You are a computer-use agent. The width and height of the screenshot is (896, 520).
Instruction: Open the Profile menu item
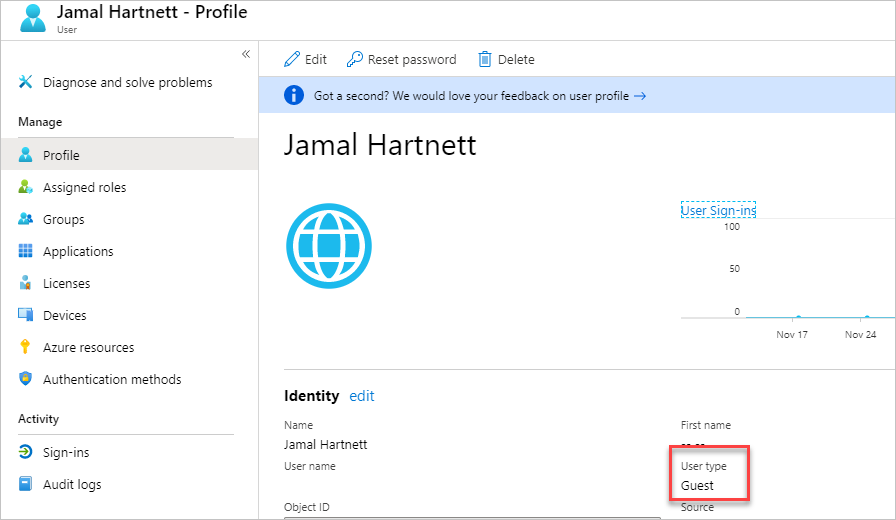point(61,155)
